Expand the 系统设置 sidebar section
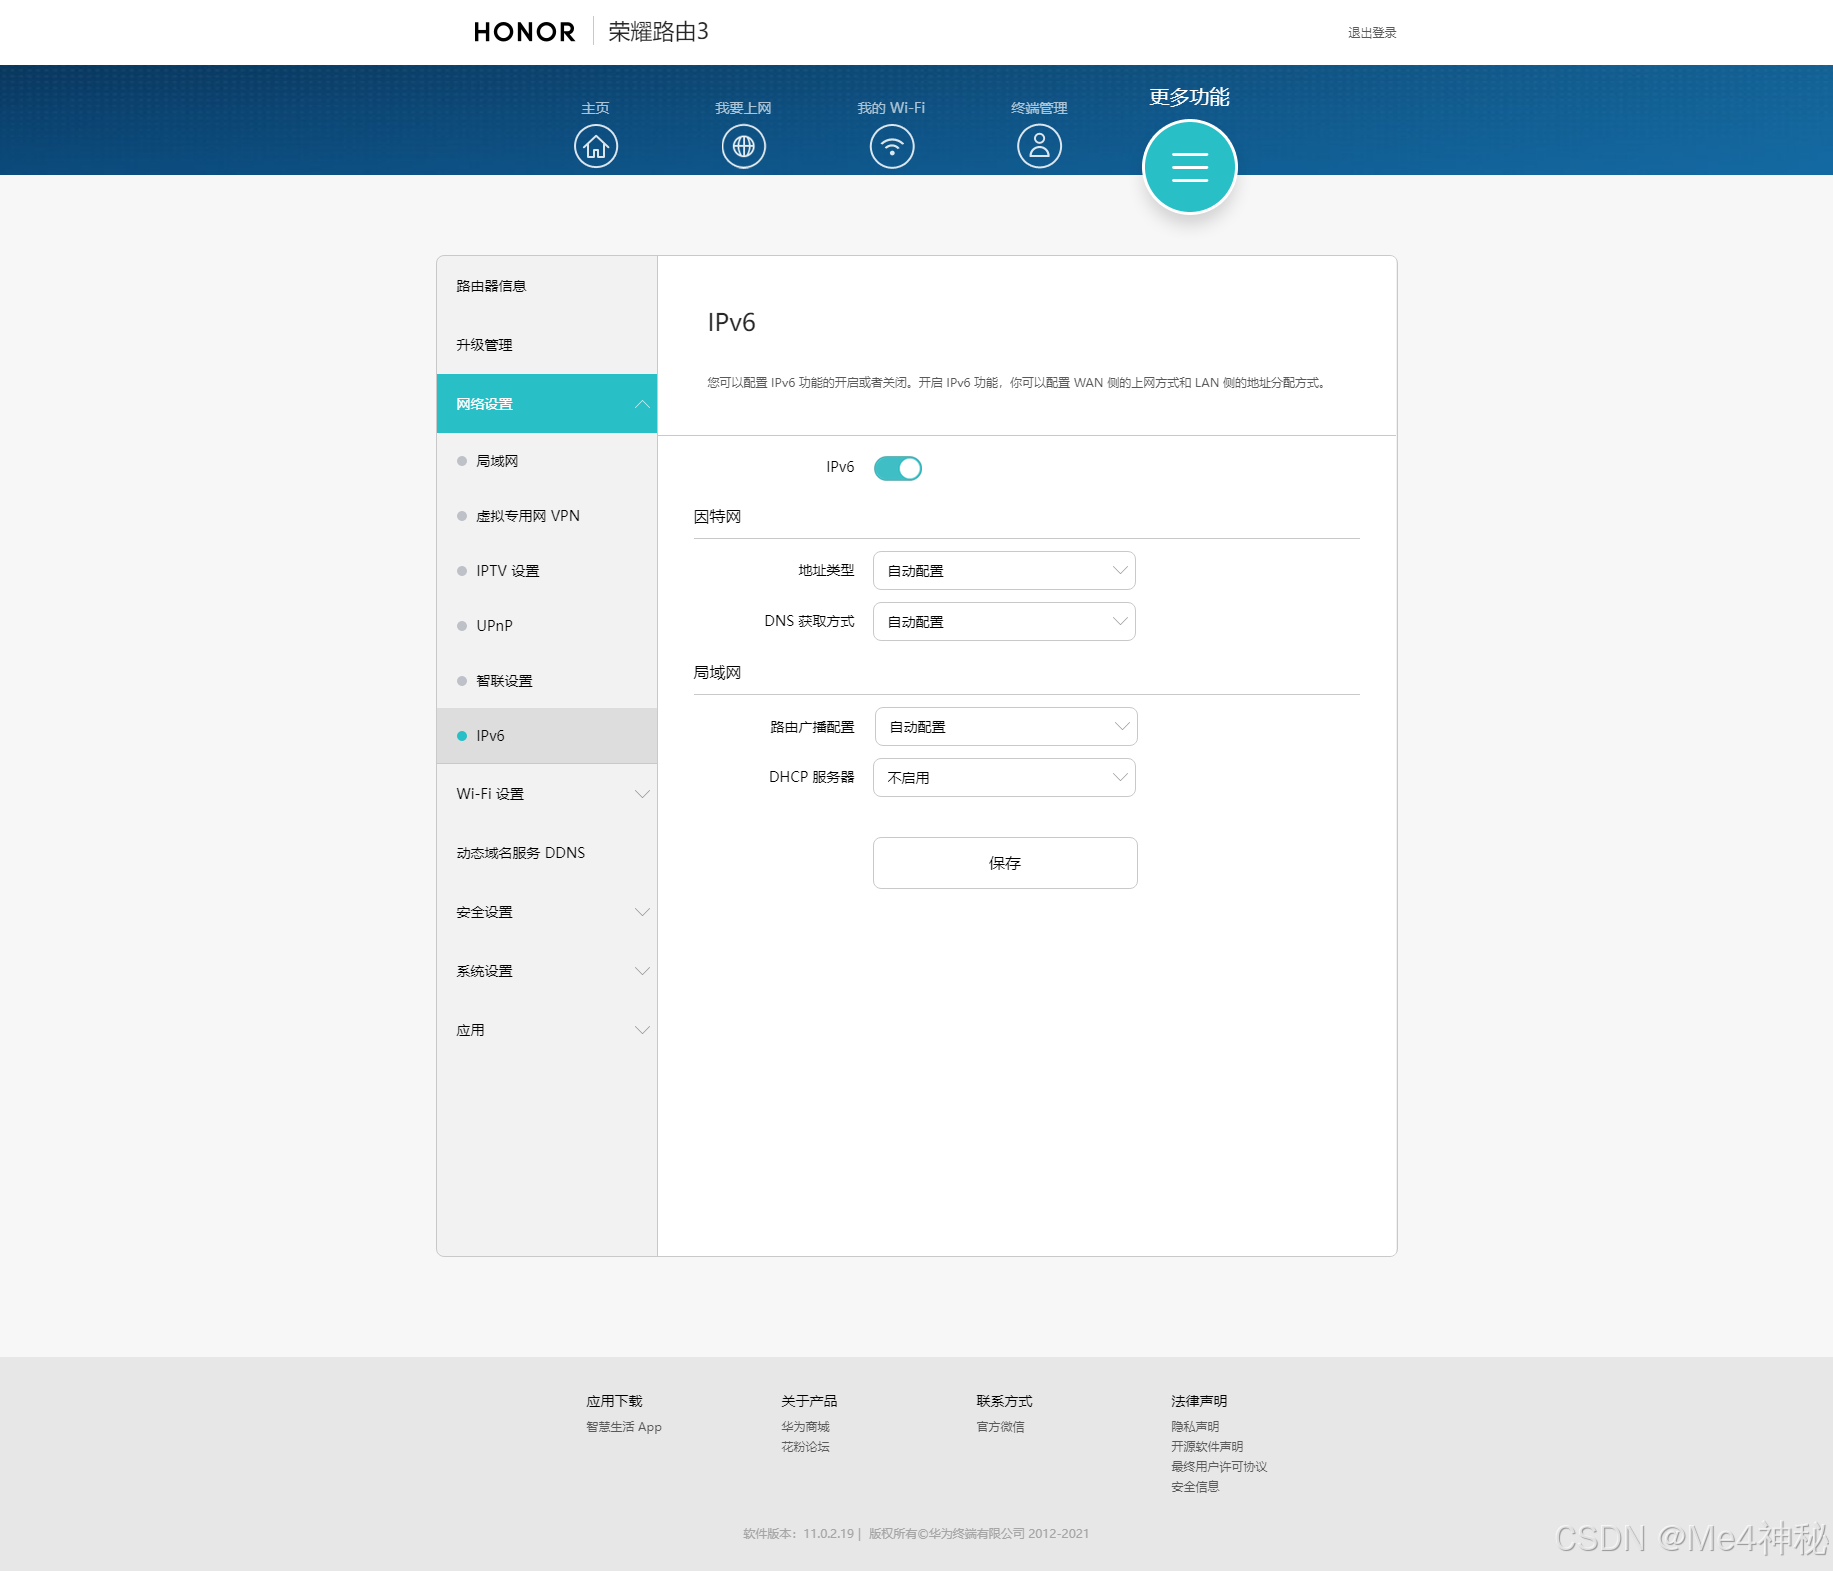 pyautogui.click(x=547, y=971)
